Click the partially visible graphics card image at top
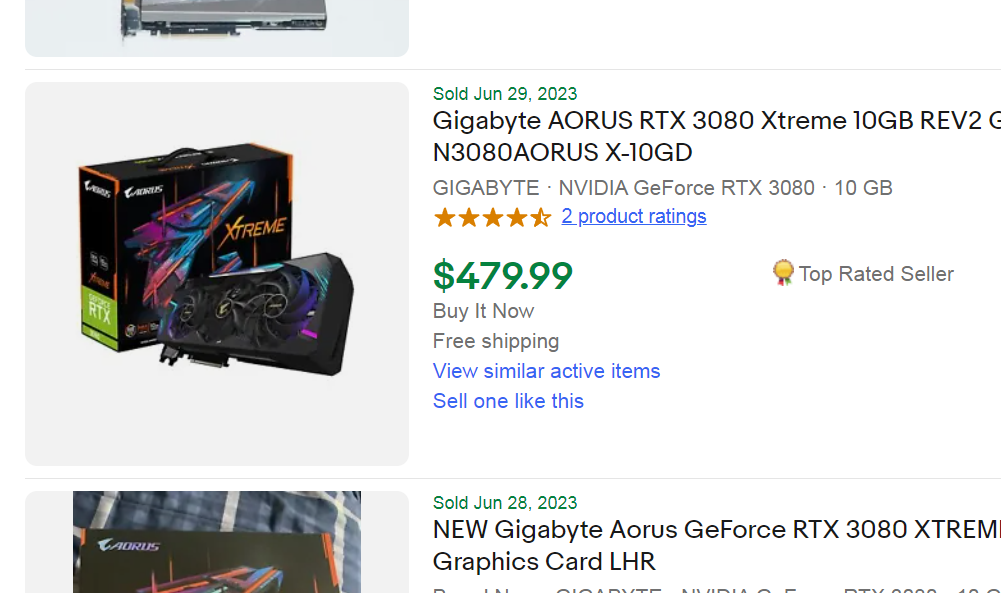Viewport: 1001px width, 593px height. pyautogui.click(x=216, y=25)
